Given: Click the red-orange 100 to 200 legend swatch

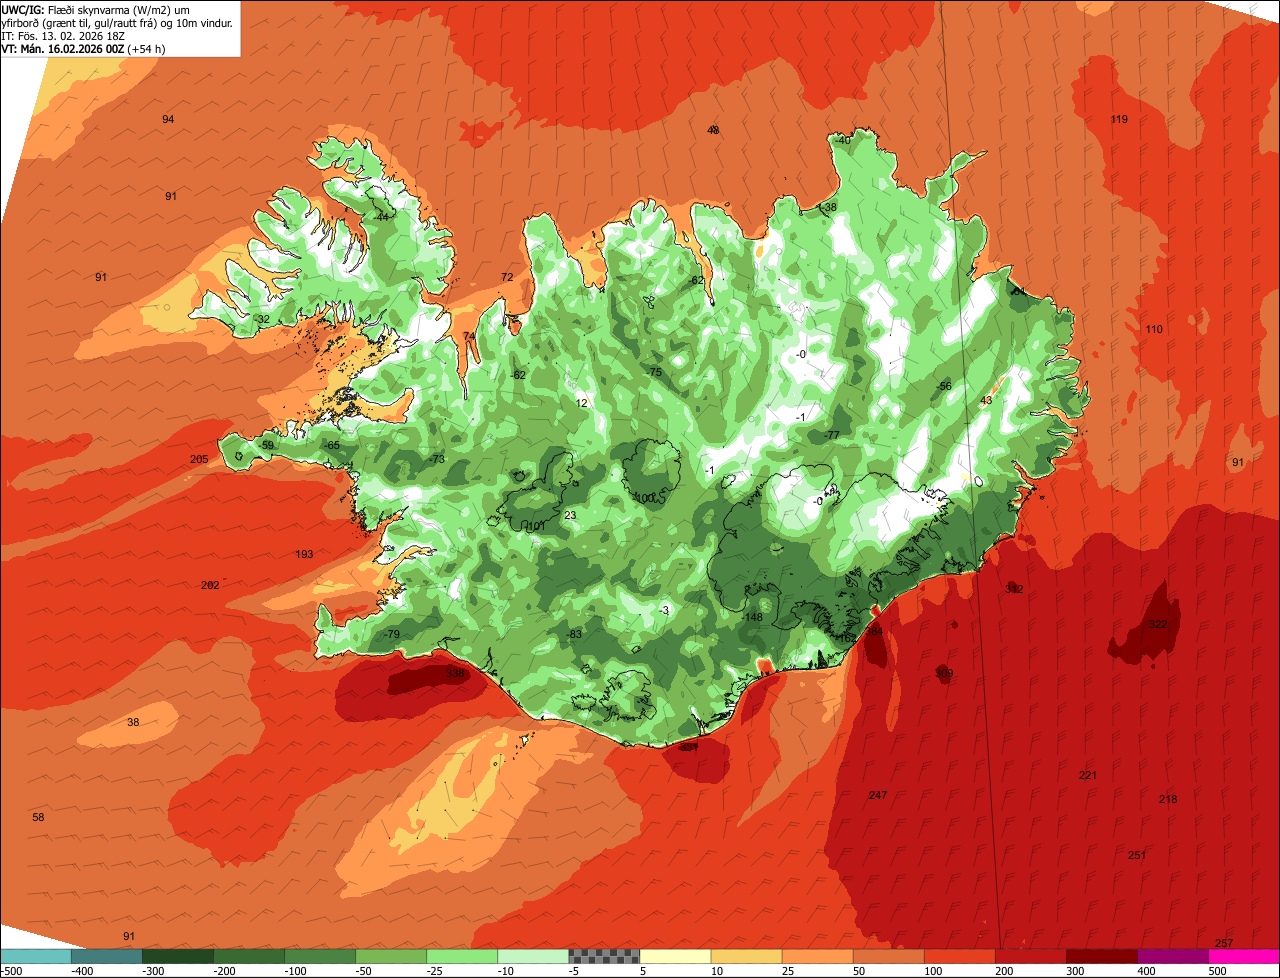Looking at the screenshot, I should pyautogui.click(x=960, y=956).
